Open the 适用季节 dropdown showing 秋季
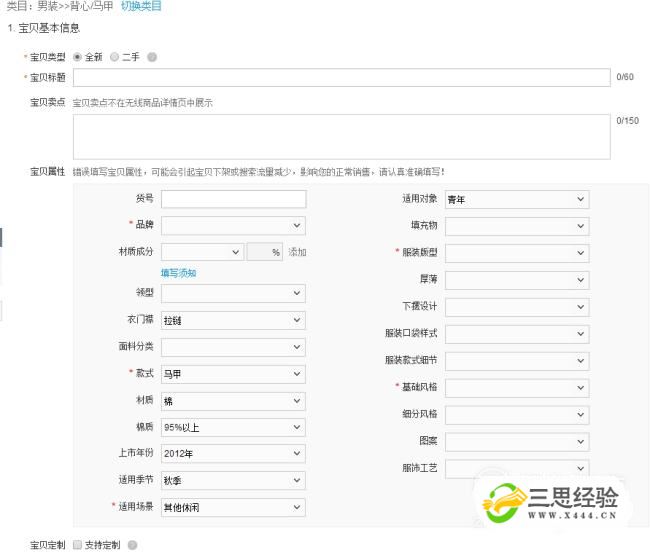 [x=232, y=480]
